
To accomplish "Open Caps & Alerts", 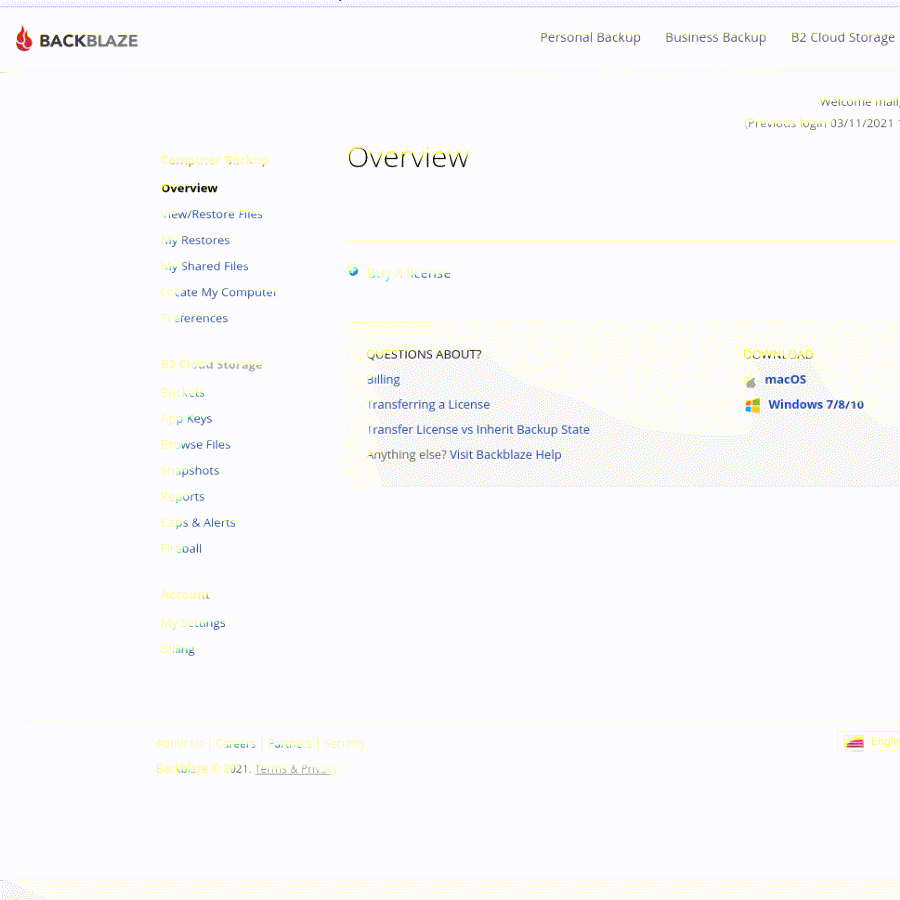I will 198,523.
